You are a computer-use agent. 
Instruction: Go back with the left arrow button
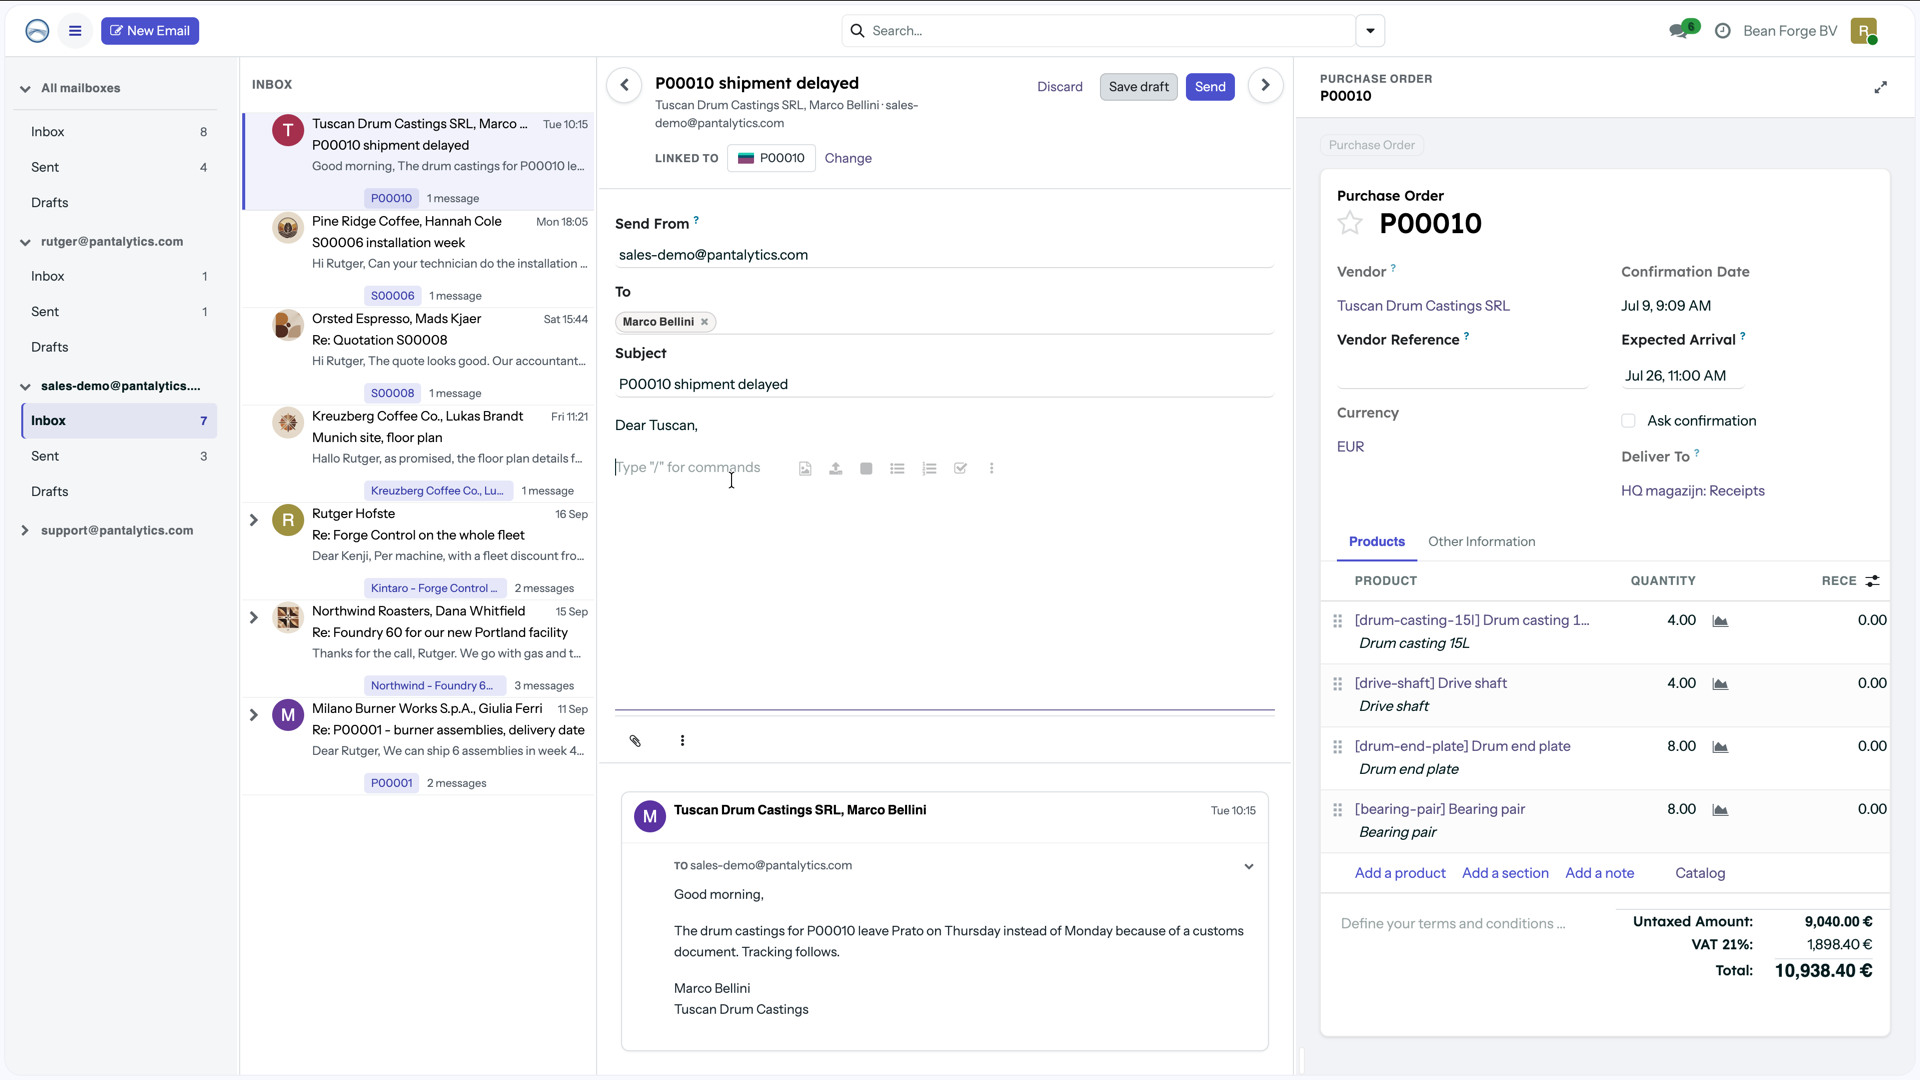624,85
